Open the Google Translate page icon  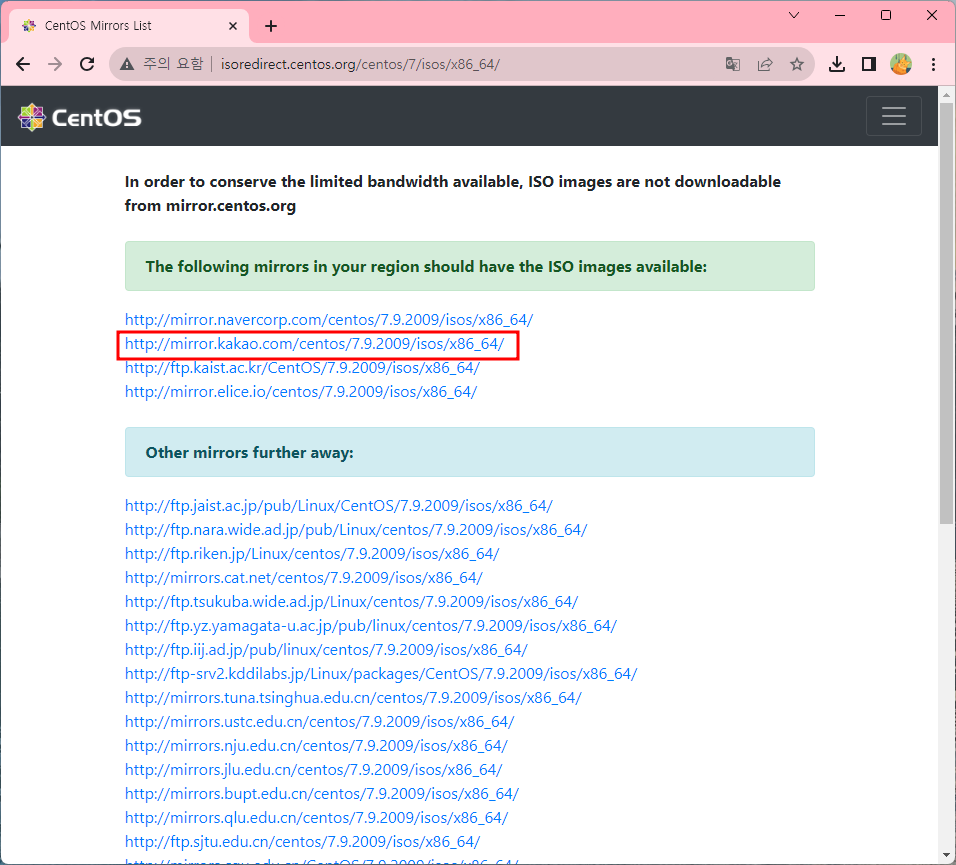coord(733,64)
